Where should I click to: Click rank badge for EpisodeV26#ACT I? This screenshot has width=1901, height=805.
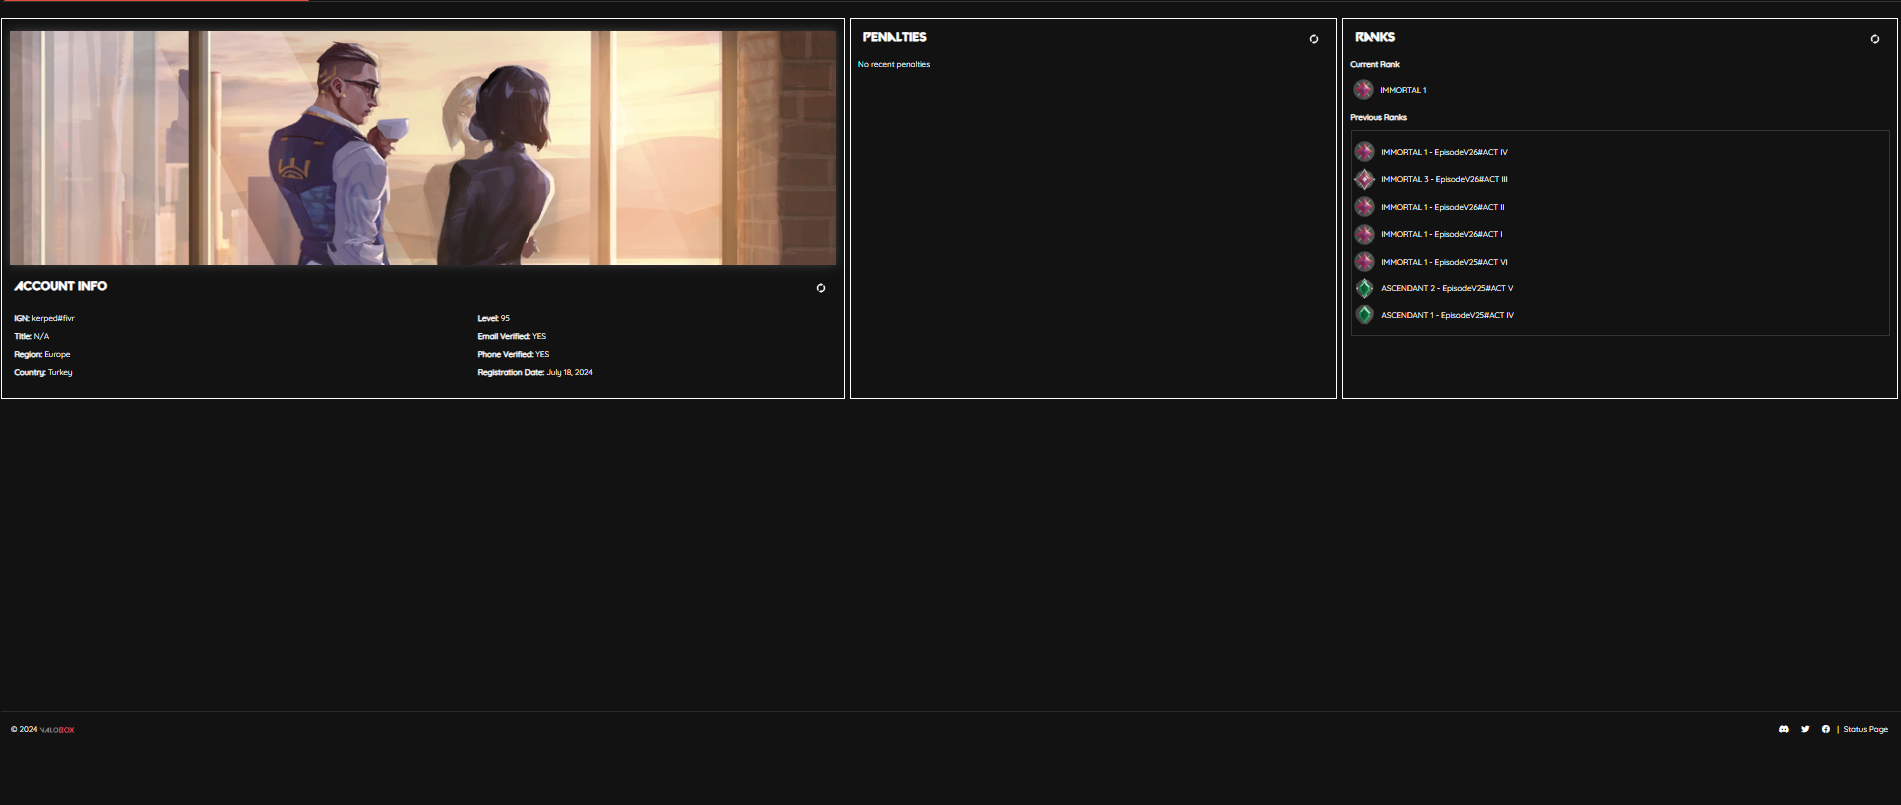1364,234
